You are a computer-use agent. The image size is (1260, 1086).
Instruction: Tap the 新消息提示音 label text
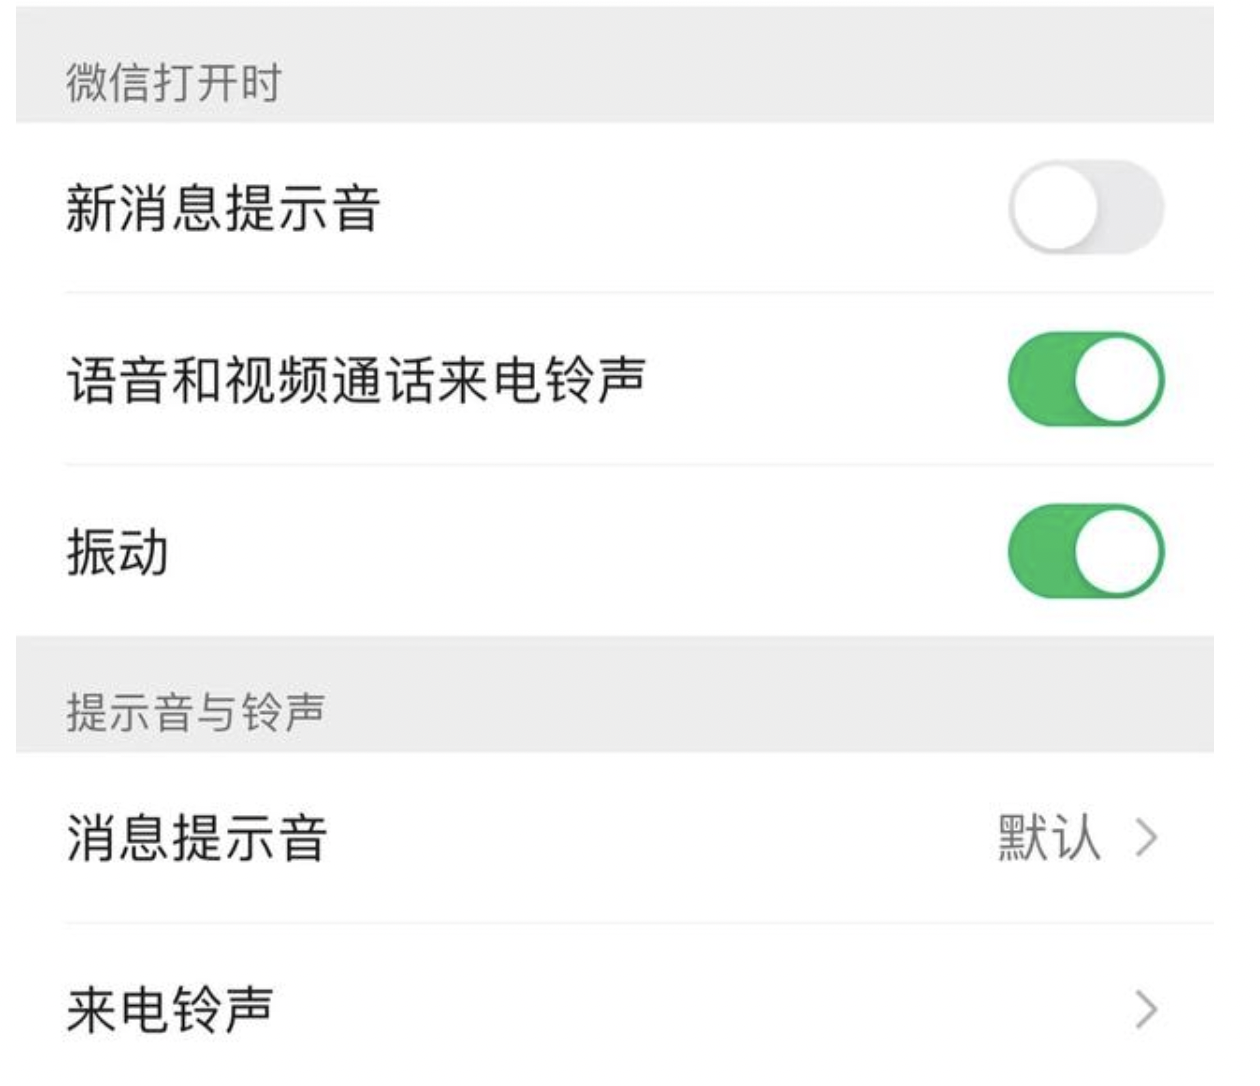click(223, 208)
